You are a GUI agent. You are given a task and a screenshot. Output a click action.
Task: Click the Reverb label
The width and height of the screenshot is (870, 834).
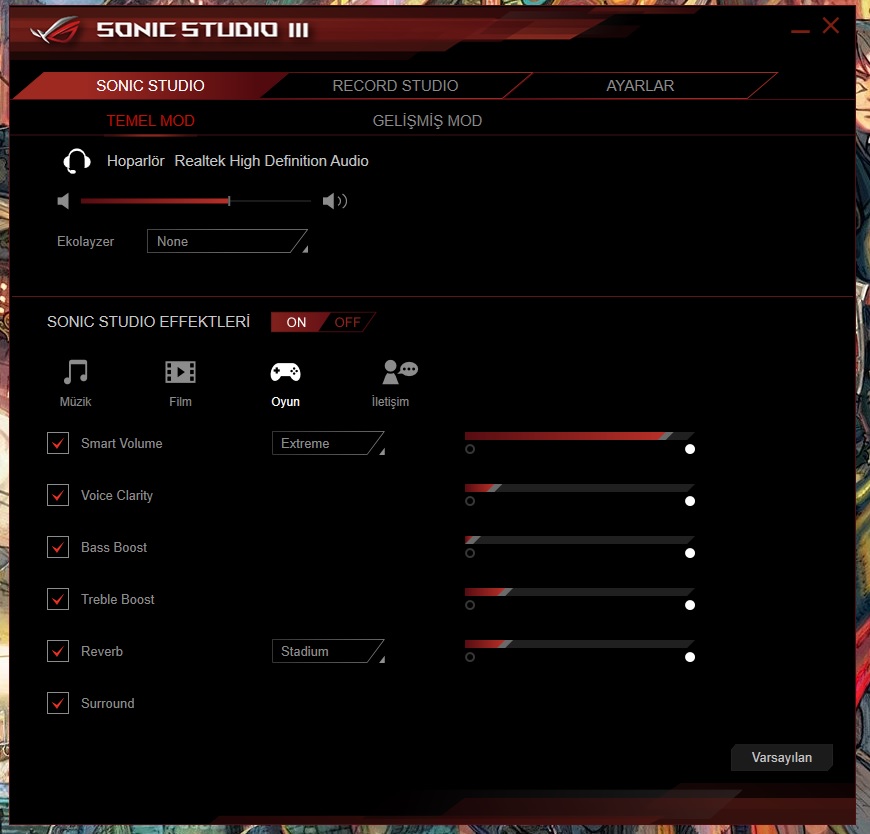(x=102, y=651)
